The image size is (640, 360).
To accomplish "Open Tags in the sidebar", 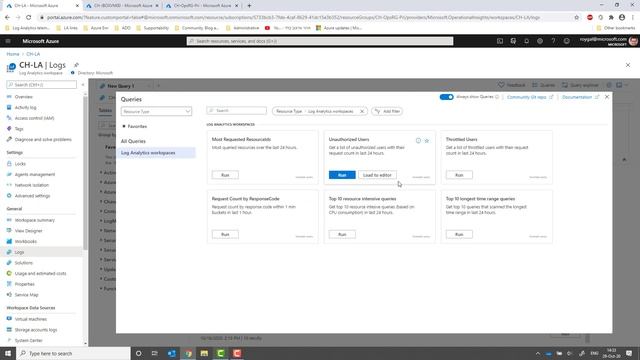I will pyautogui.click(x=19, y=129).
